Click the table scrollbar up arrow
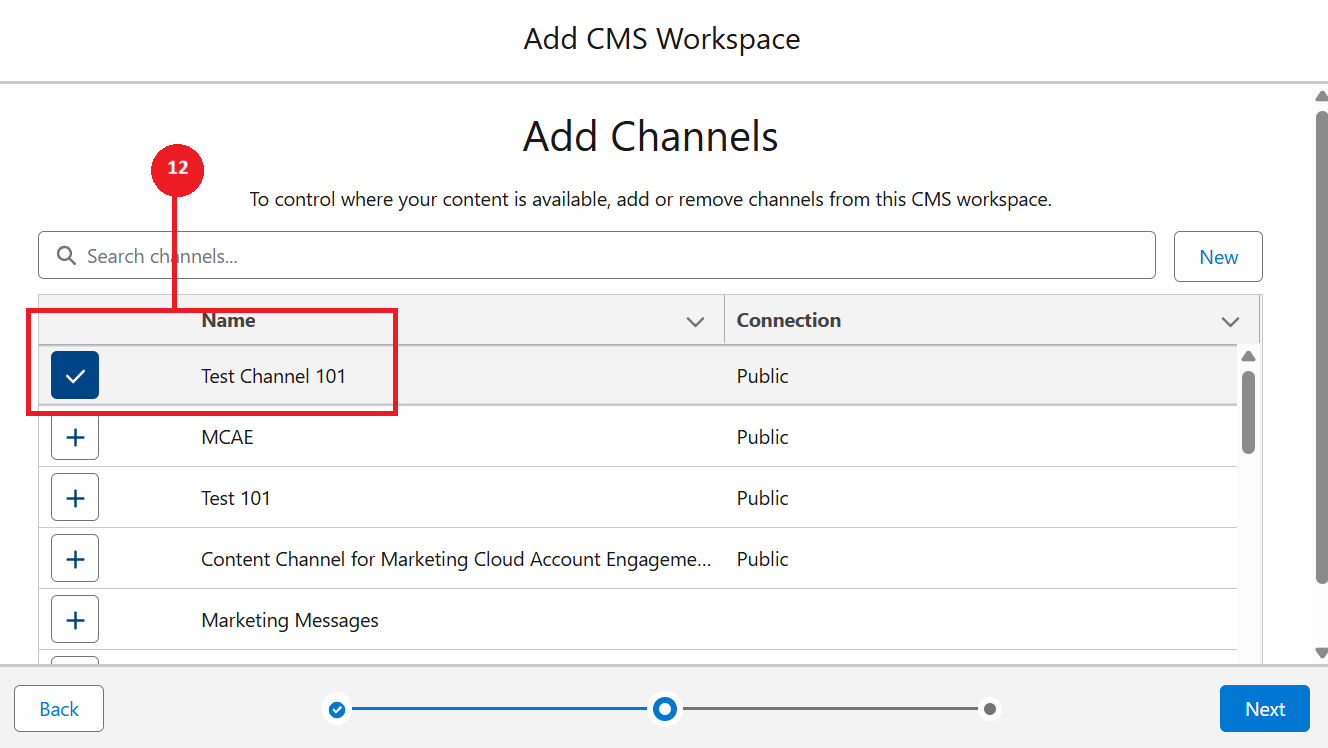The height and width of the screenshot is (748, 1328). [1248, 357]
